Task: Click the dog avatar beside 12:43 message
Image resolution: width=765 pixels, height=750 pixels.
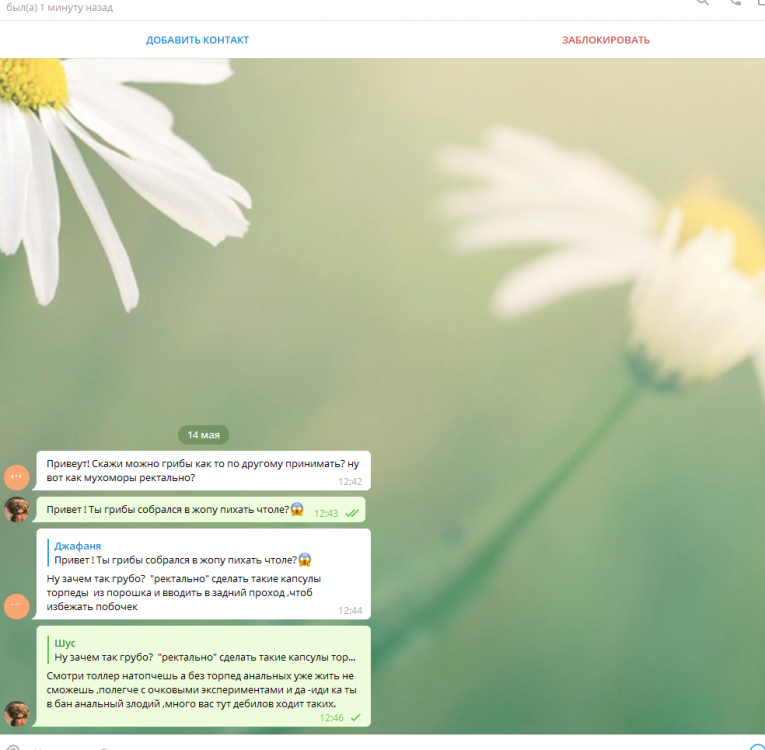Action: pyautogui.click(x=17, y=509)
